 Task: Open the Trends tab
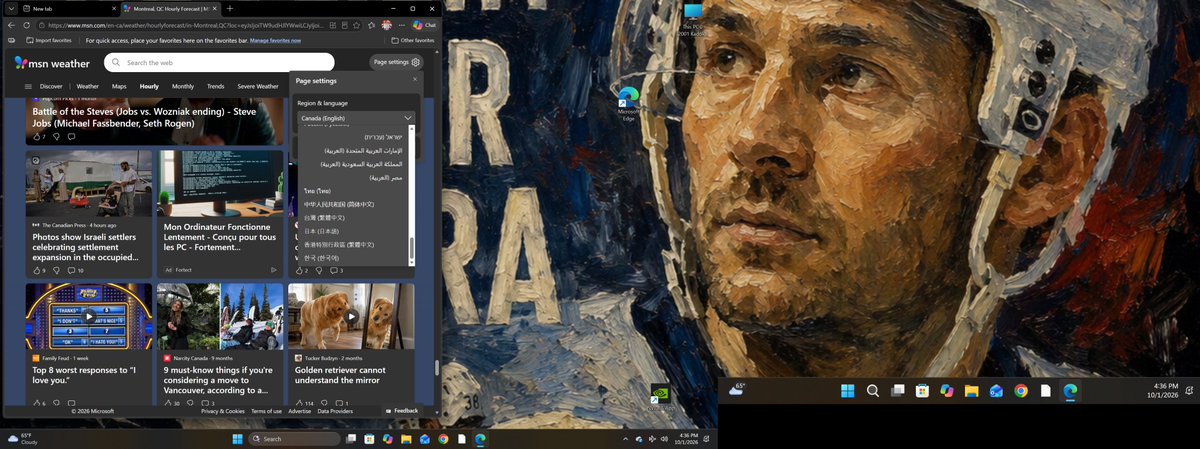tap(215, 86)
